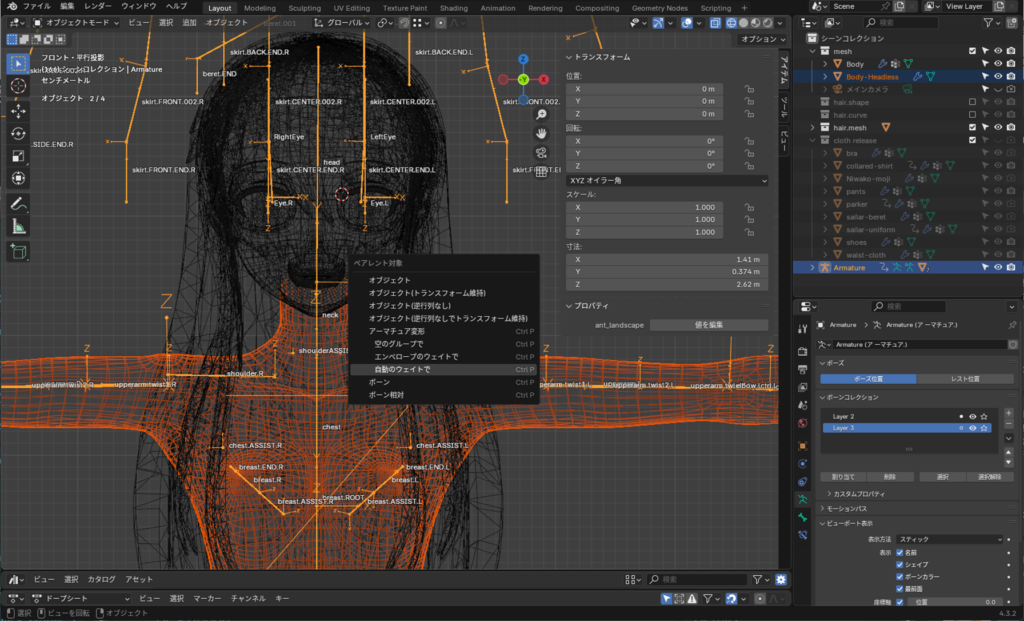Image resolution: width=1024 pixels, height=621 pixels.
Task: Click the Add Cube tool icon
Action: 18,251
